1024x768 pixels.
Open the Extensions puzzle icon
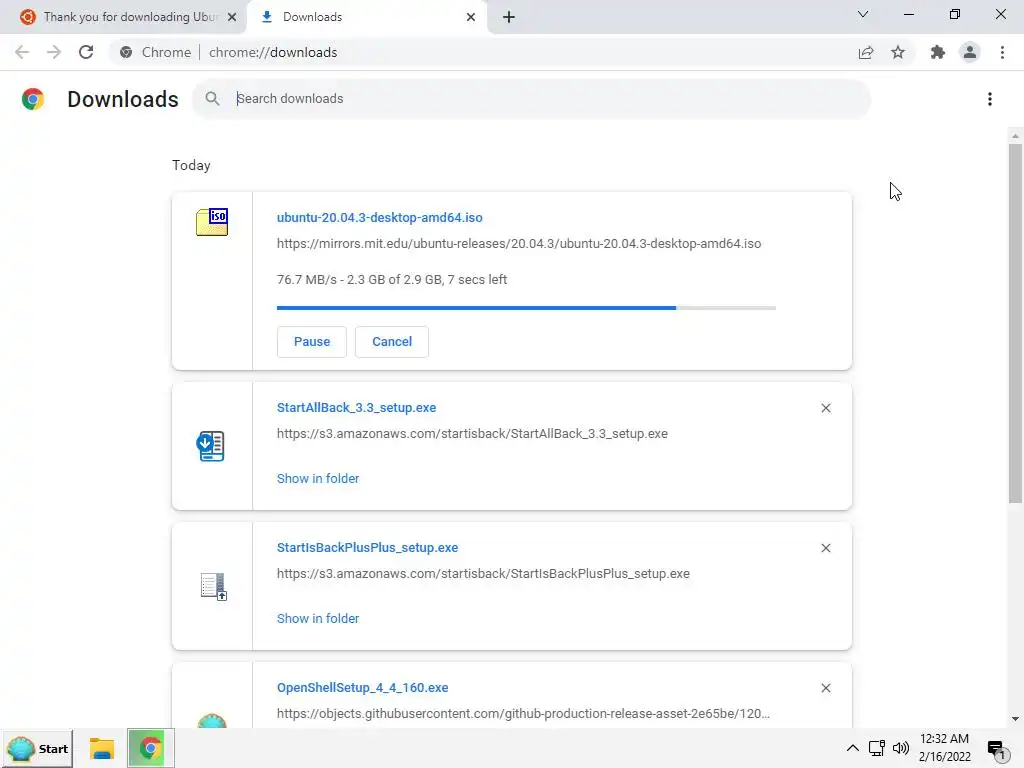[x=938, y=52]
